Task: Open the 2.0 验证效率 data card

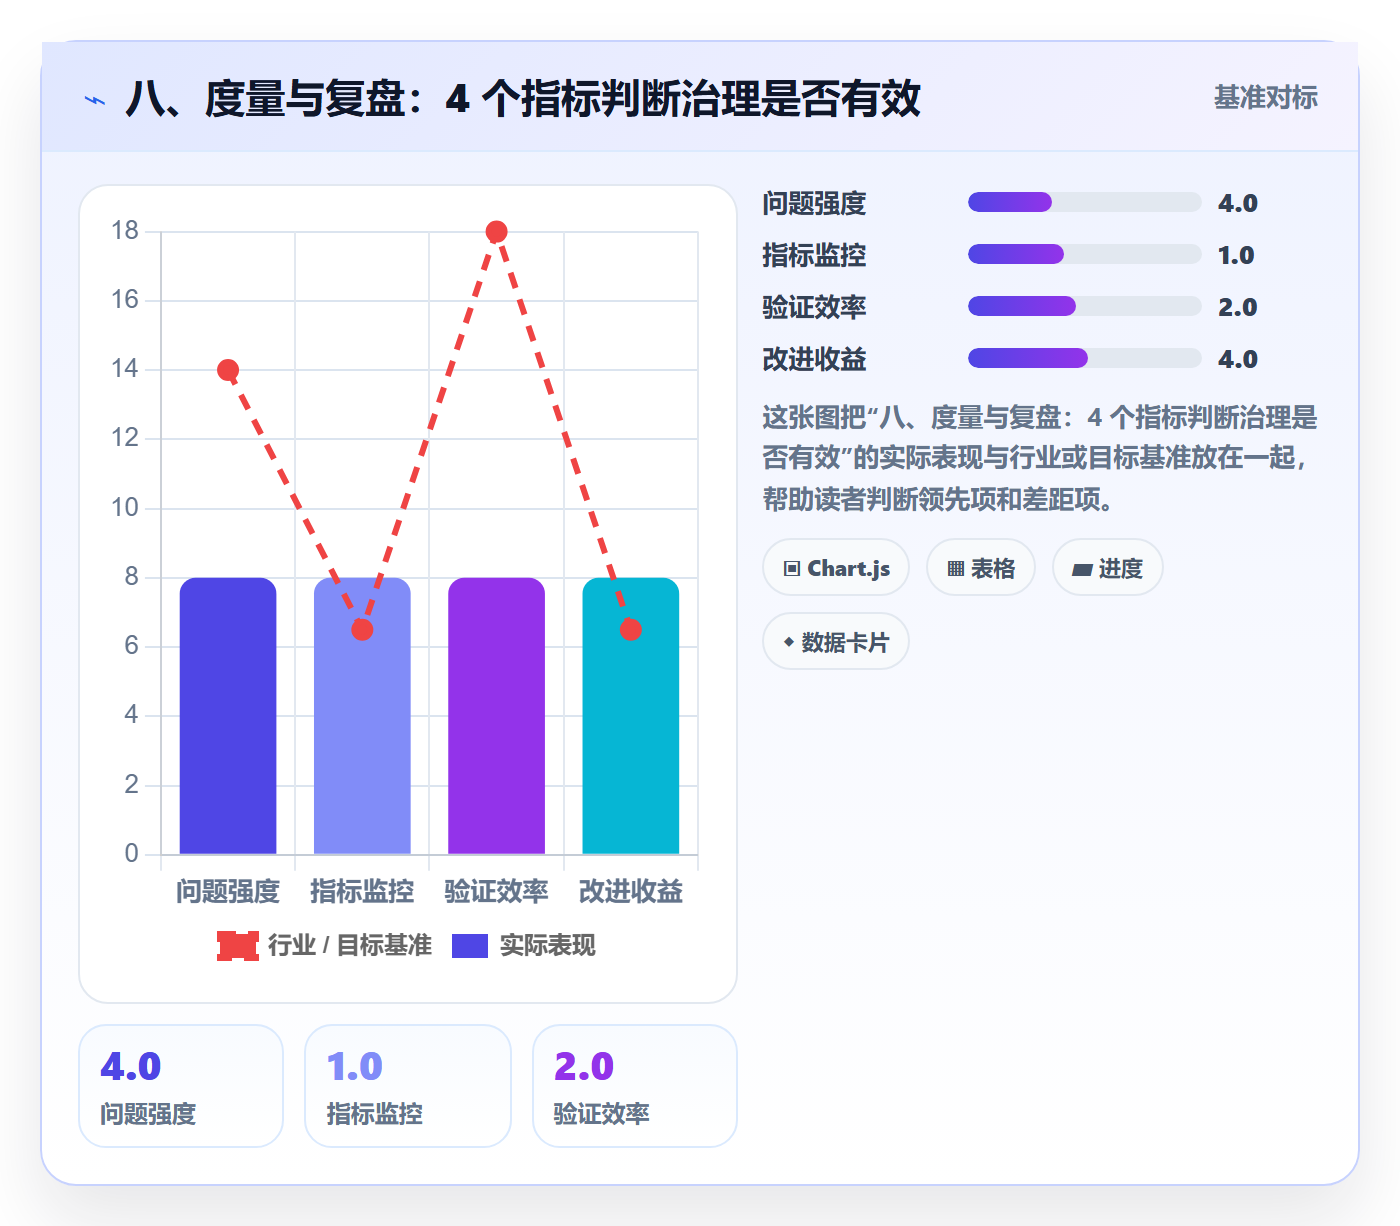Action: 635,1086
